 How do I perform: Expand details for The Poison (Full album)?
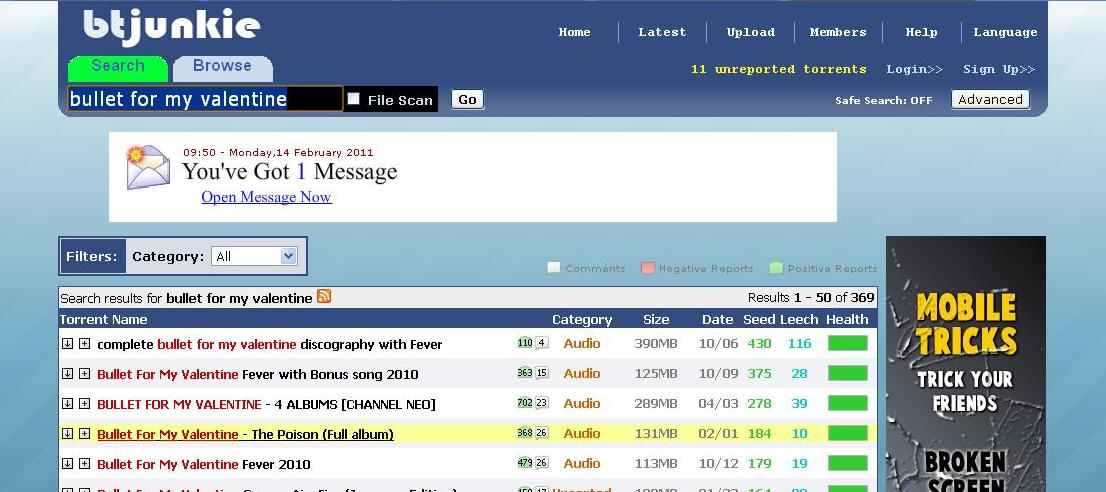(x=85, y=433)
